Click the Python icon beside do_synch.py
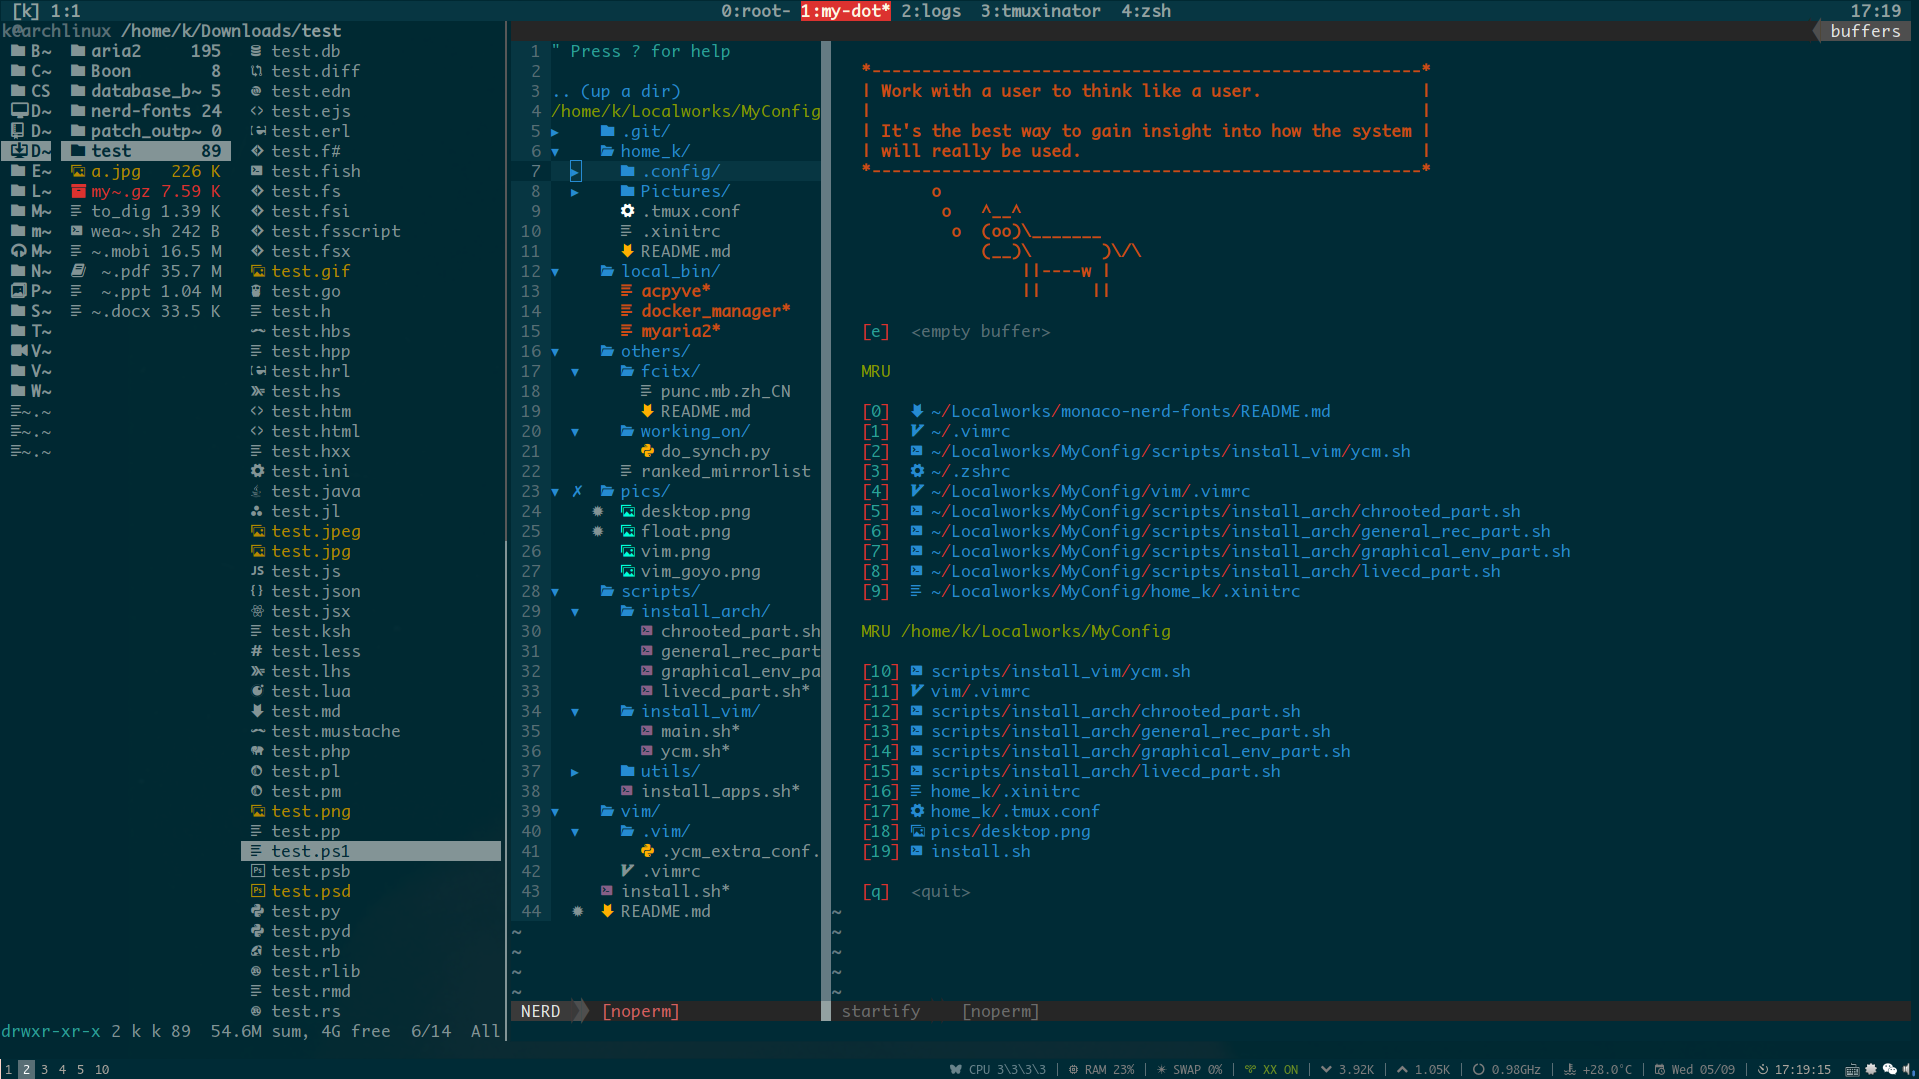Viewport: 1919px width, 1079px height. (647, 451)
